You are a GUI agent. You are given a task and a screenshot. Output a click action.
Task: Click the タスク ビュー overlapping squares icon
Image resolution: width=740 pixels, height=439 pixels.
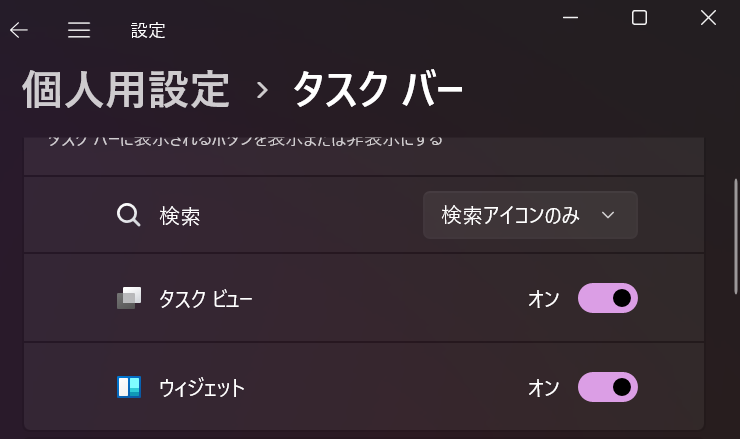(129, 298)
